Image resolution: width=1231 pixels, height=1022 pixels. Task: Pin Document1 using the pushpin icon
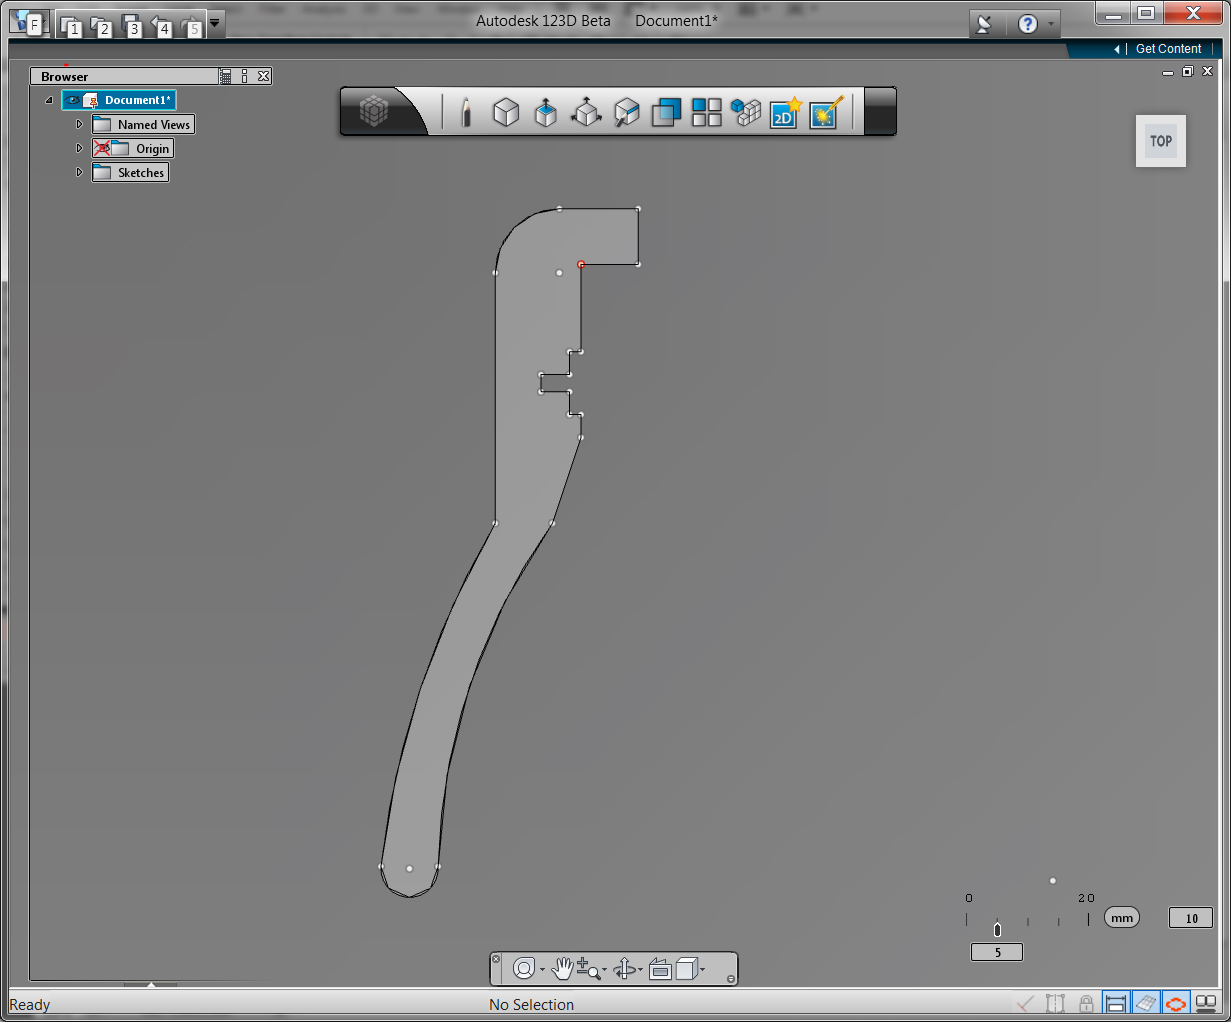coord(94,102)
